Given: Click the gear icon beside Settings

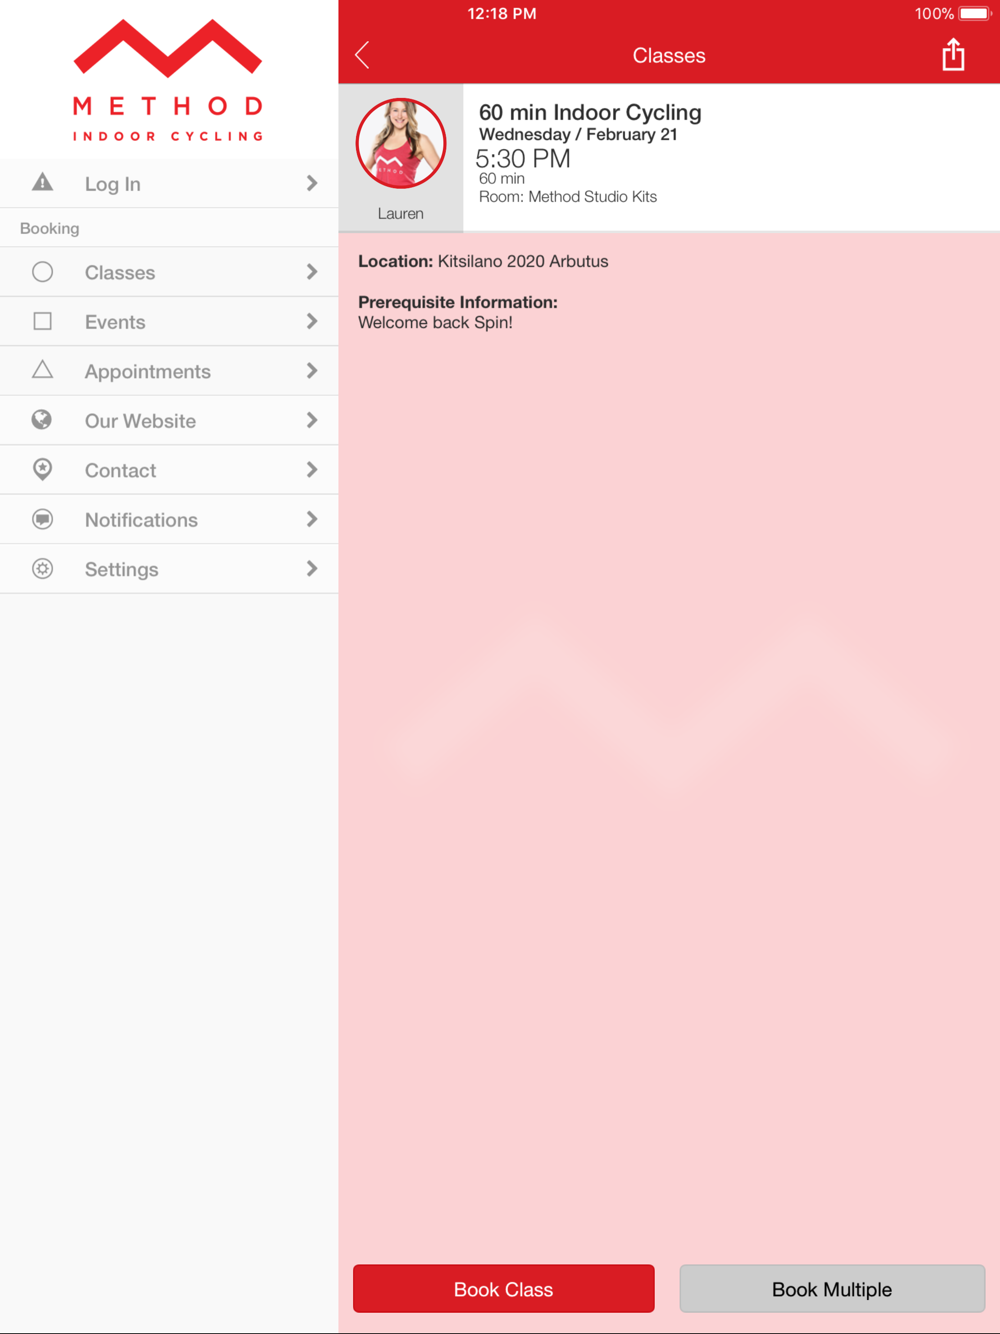Looking at the screenshot, I should [42, 569].
